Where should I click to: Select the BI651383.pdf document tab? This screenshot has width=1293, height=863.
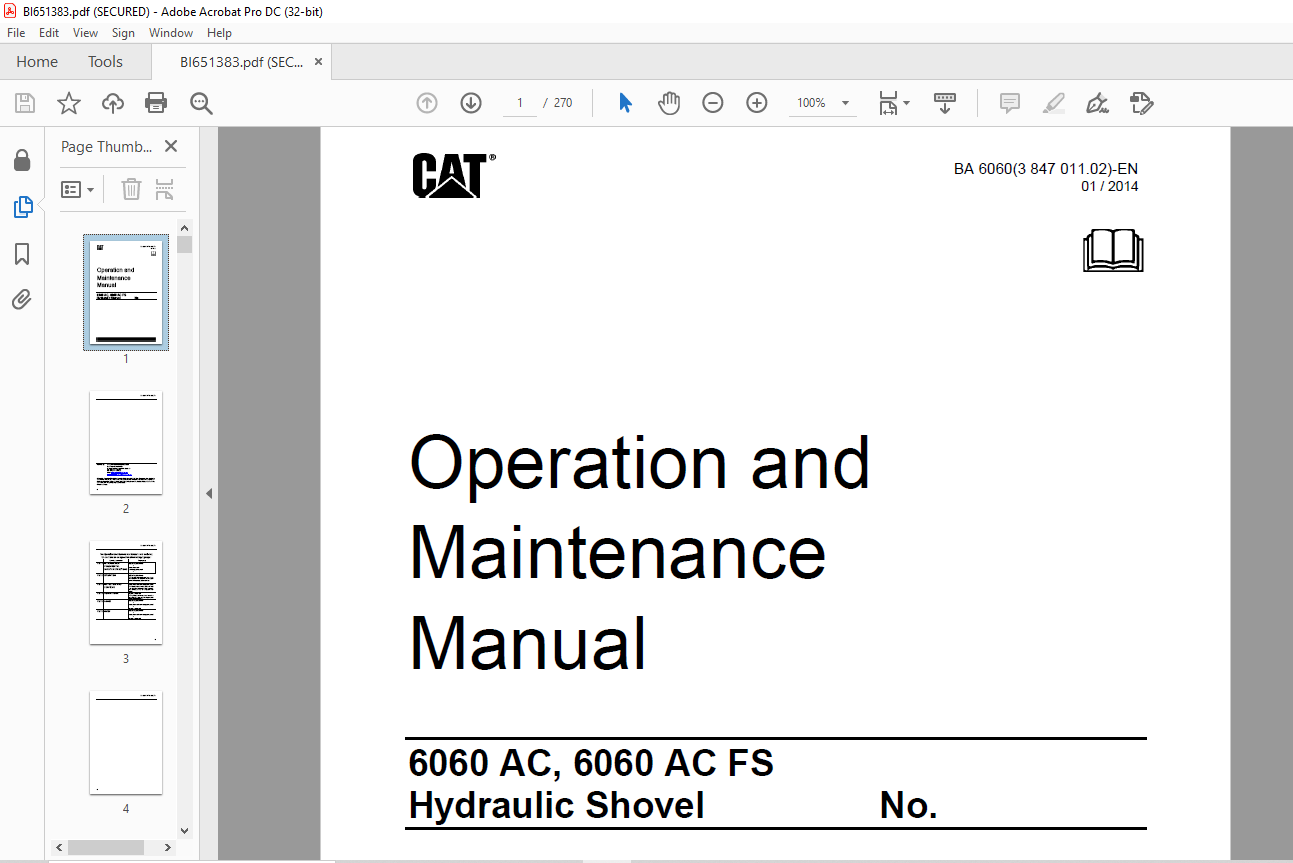[241, 62]
